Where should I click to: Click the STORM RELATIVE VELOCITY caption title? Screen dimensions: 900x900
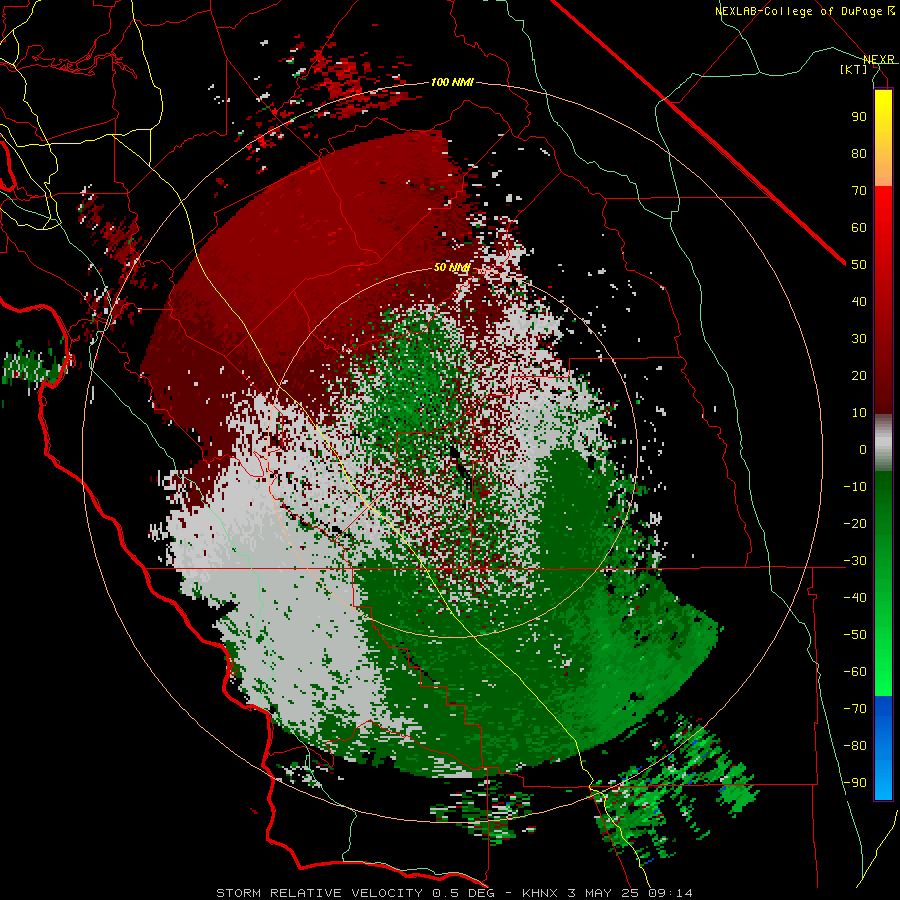click(319, 893)
